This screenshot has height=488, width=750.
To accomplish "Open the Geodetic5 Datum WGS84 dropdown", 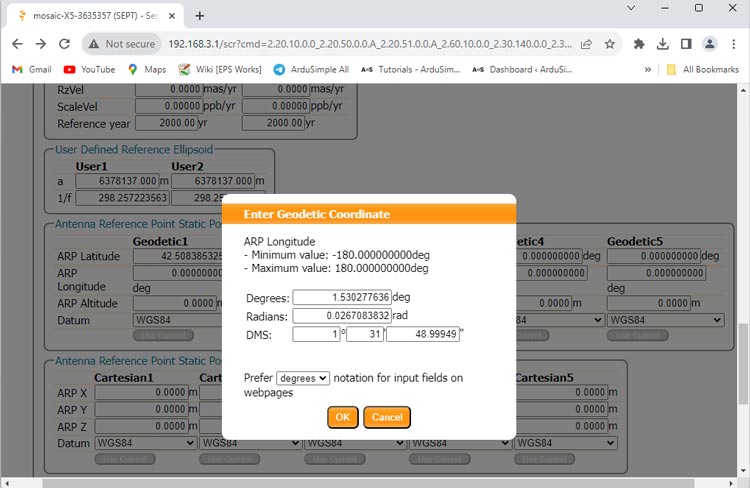I will [665, 320].
